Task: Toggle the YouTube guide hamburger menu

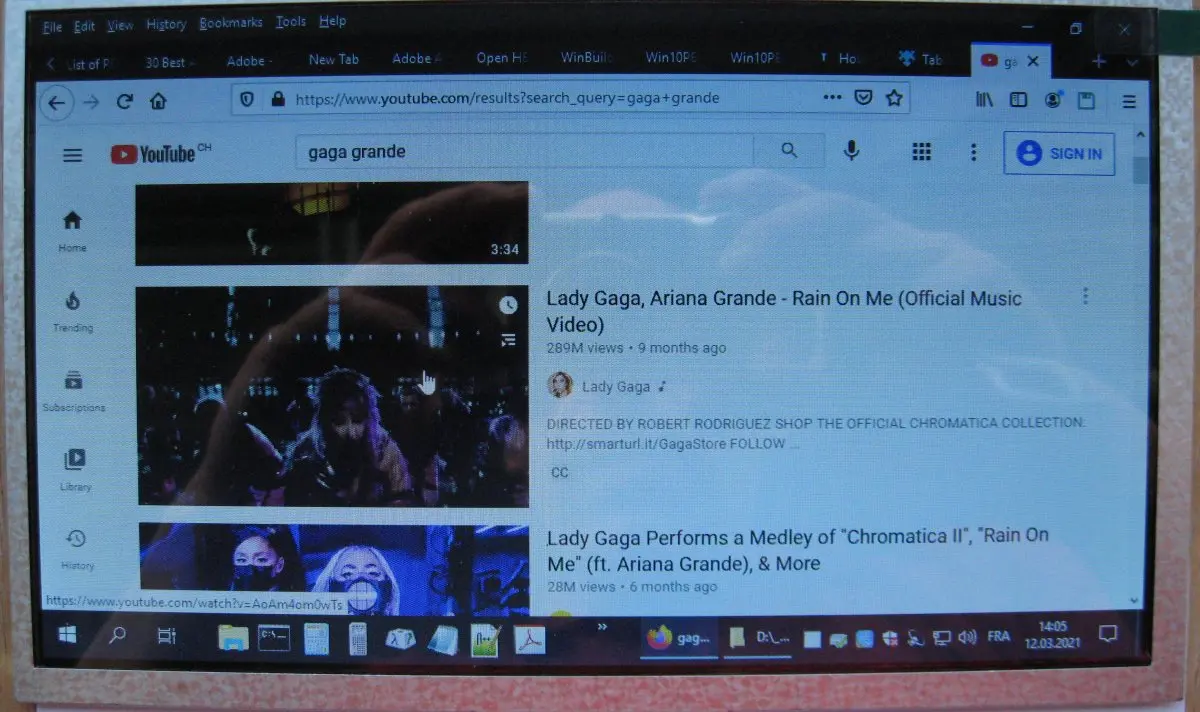Action: (73, 155)
